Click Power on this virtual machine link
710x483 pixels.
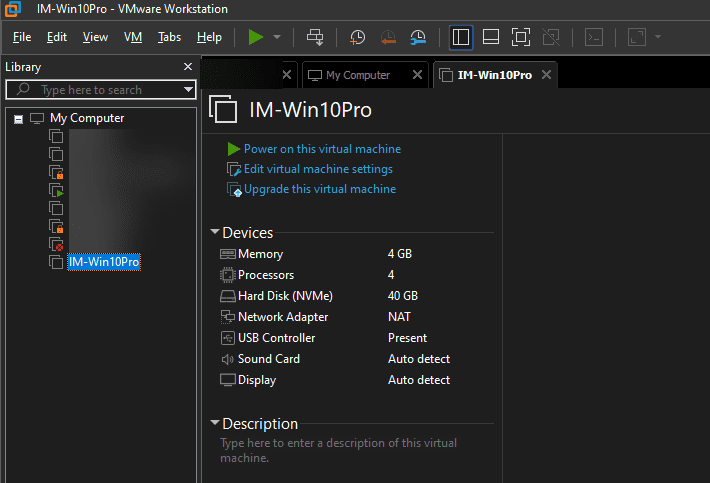click(x=322, y=149)
